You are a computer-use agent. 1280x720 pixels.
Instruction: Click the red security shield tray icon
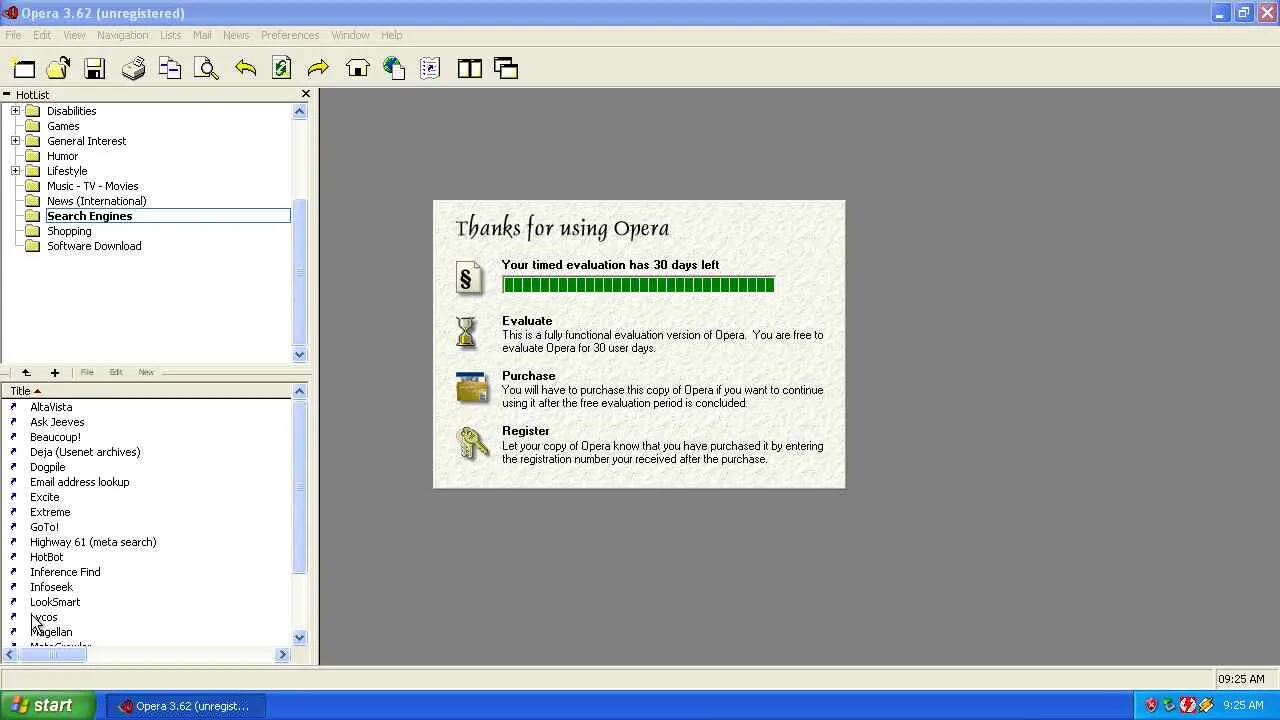click(1151, 705)
